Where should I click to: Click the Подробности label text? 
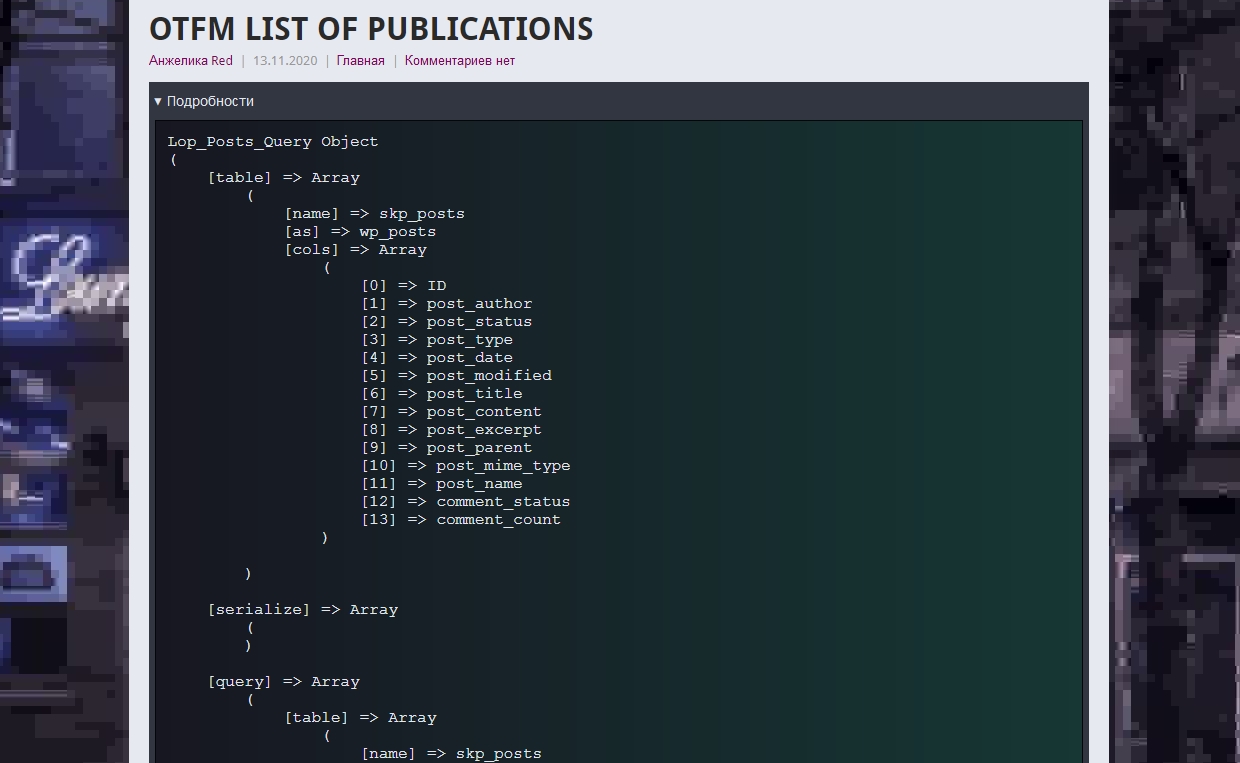coord(210,101)
